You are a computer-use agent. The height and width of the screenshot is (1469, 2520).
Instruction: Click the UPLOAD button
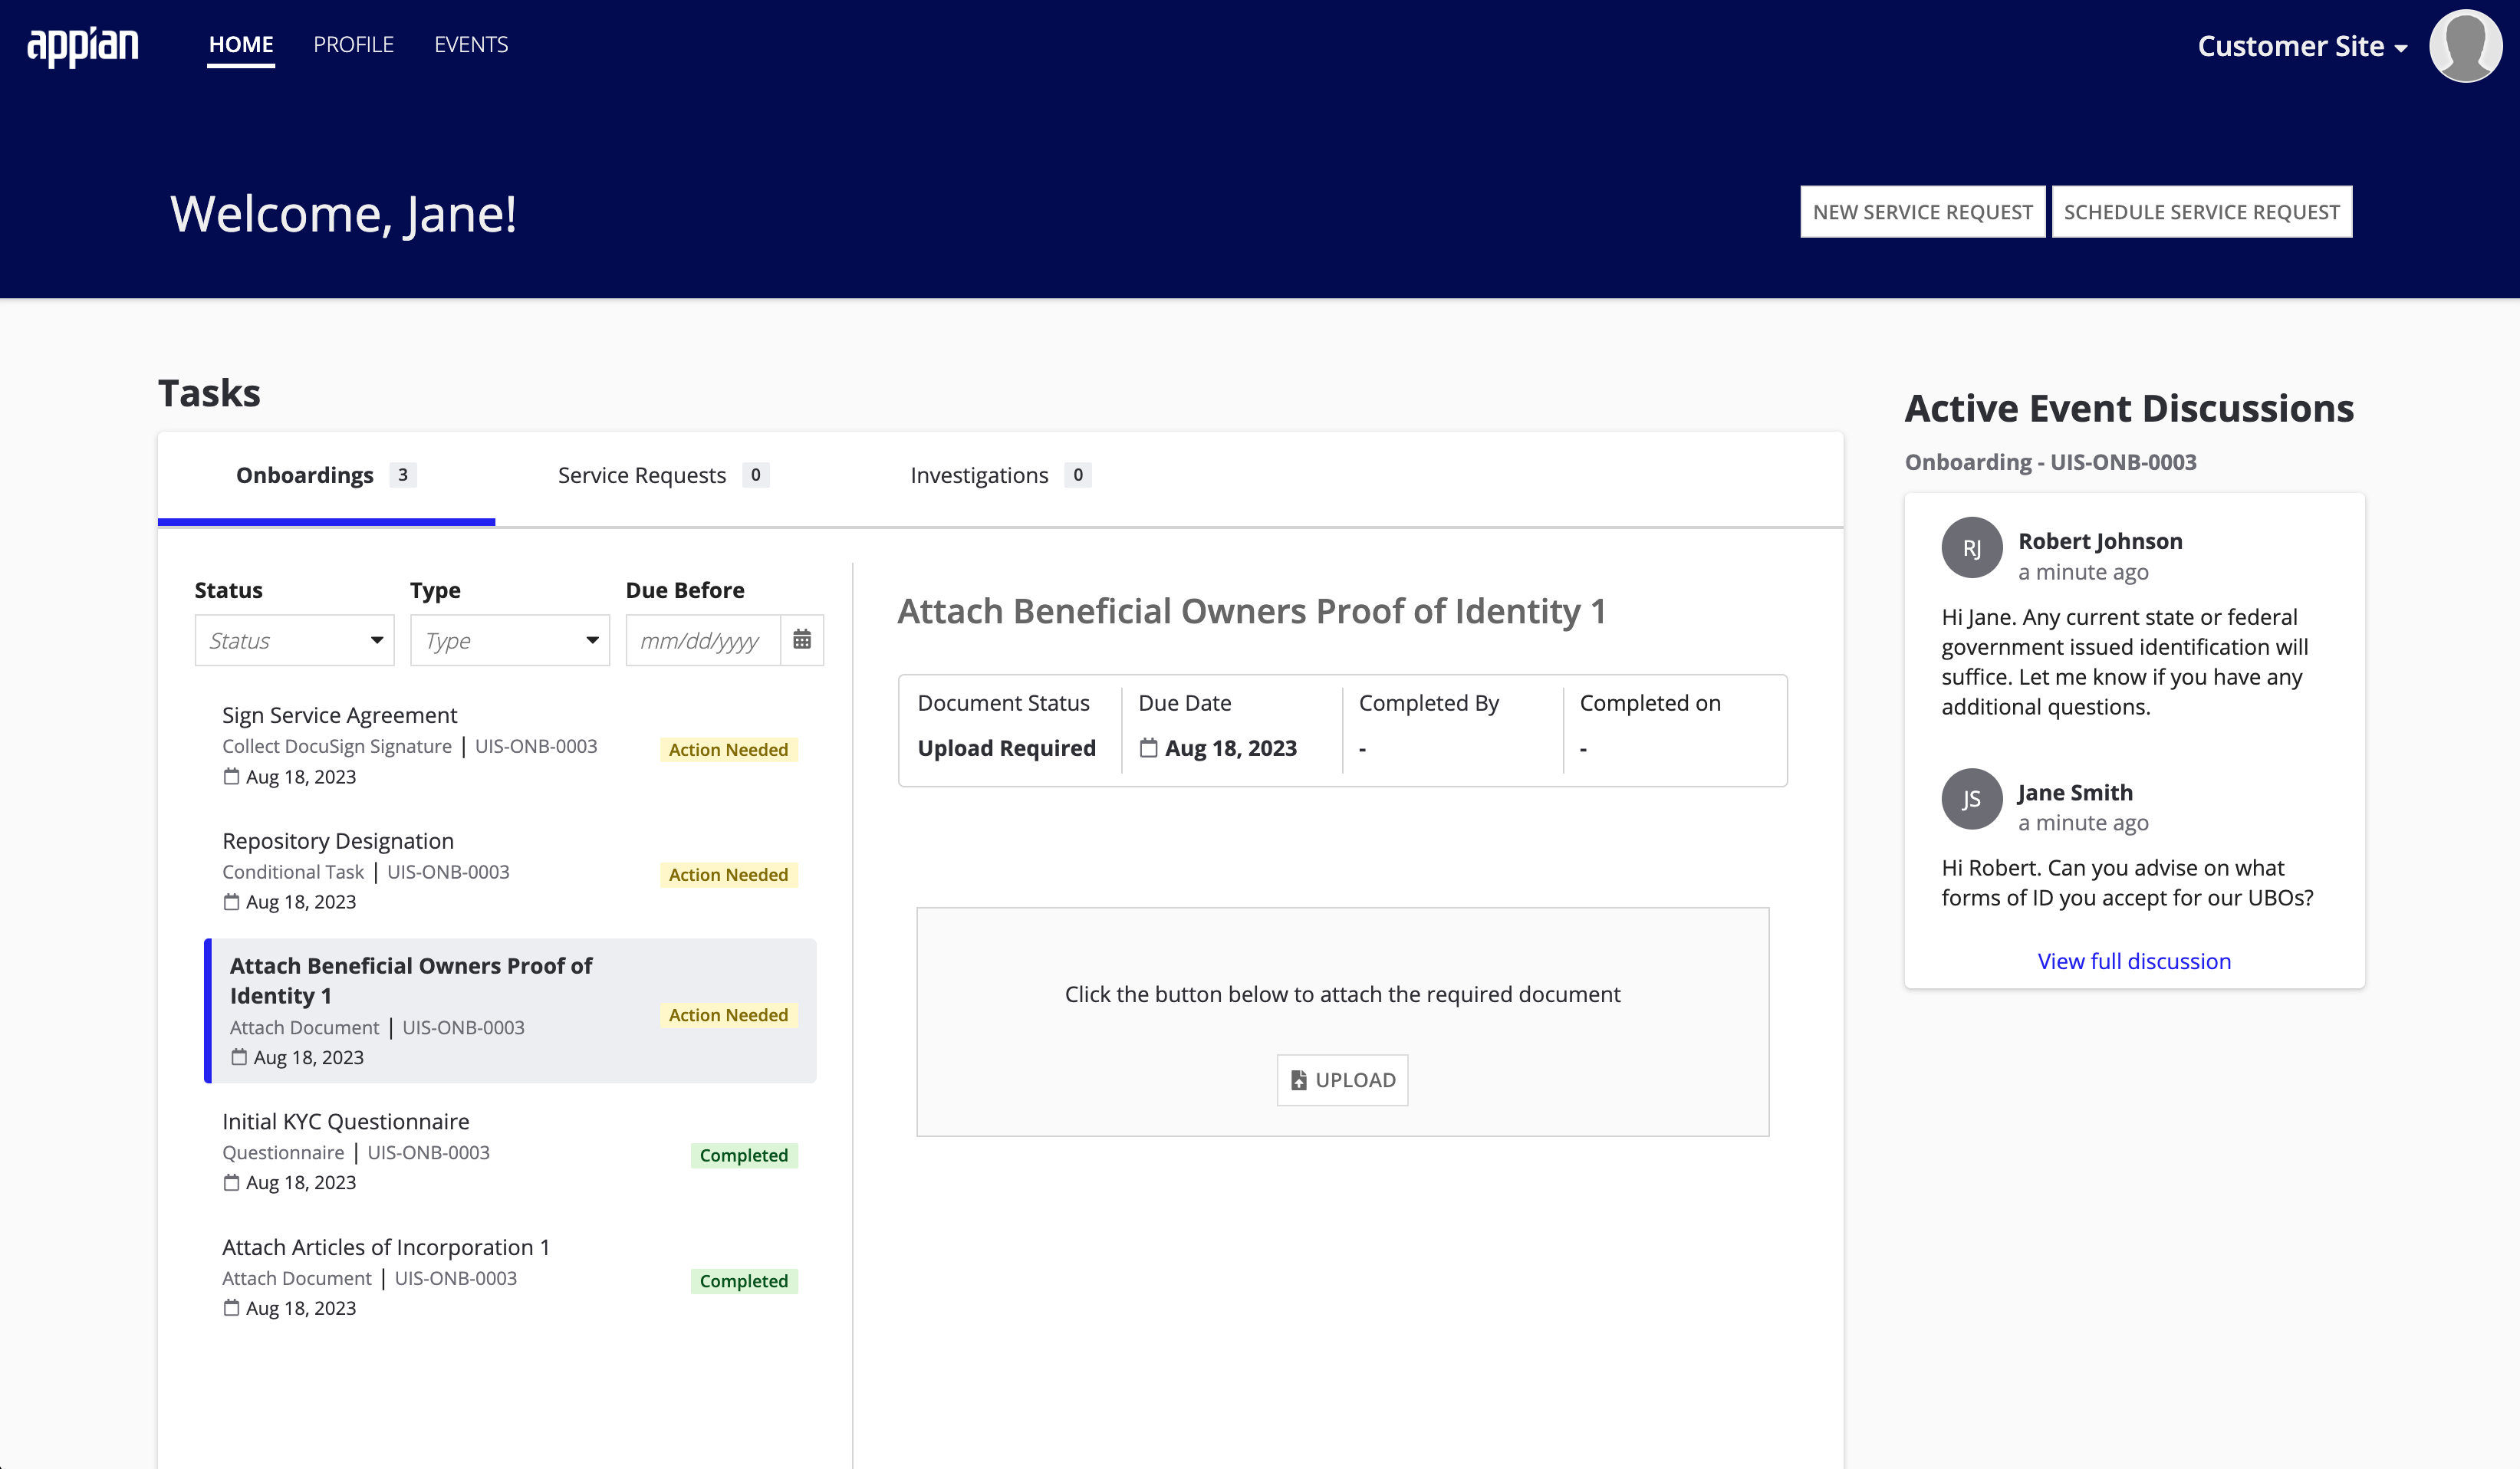pos(1341,1079)
